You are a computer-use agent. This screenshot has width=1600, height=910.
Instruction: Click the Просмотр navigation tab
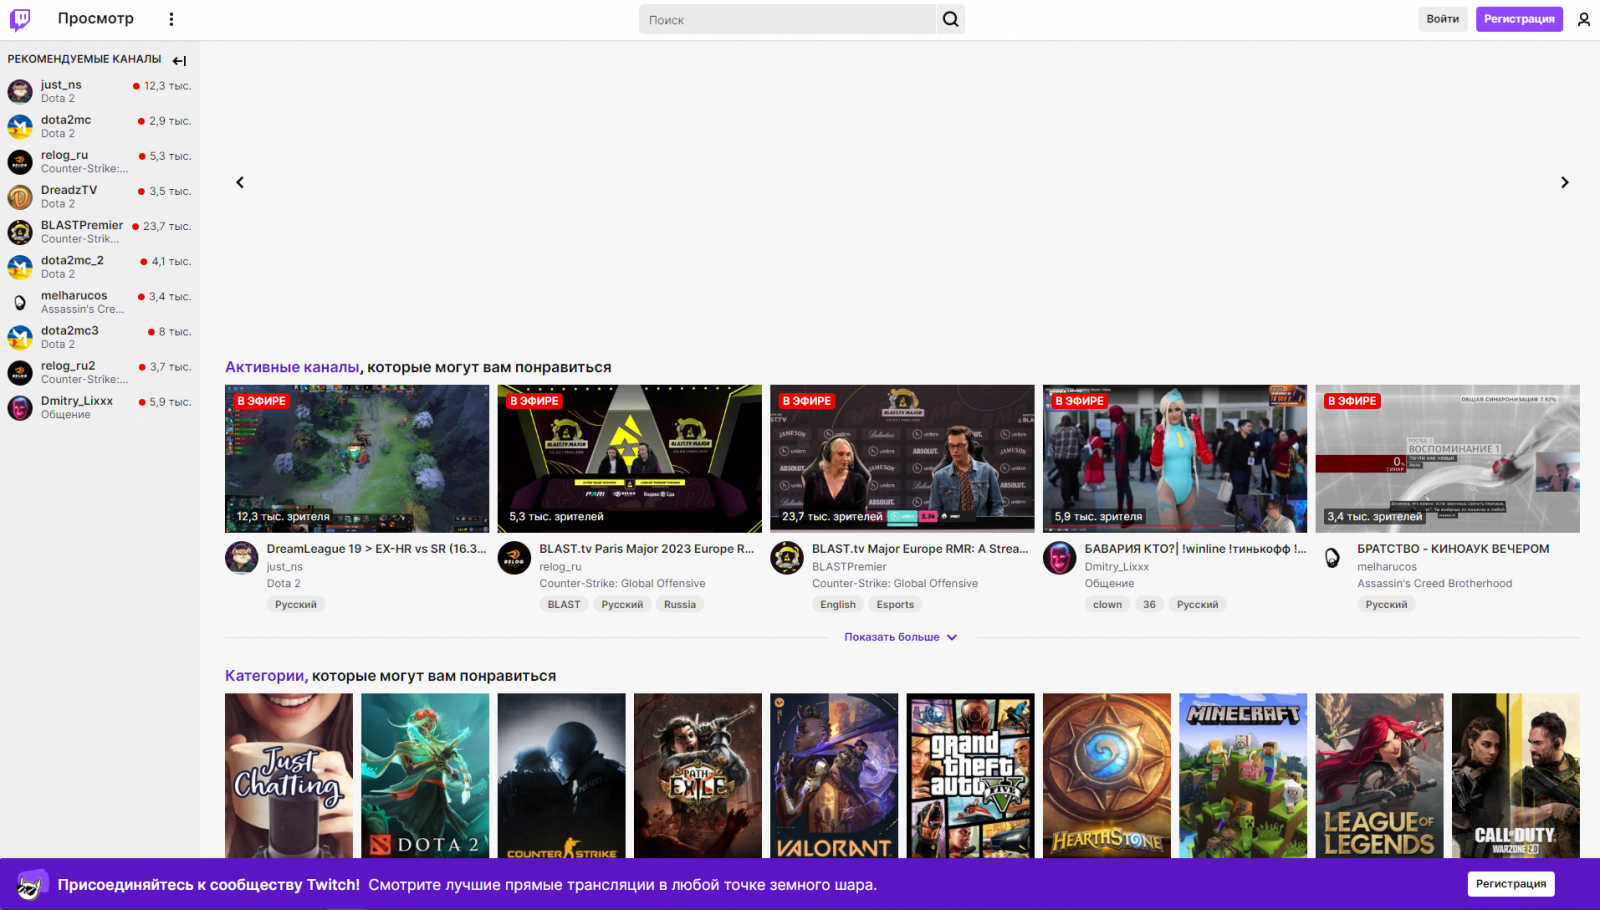click(95, 19)
